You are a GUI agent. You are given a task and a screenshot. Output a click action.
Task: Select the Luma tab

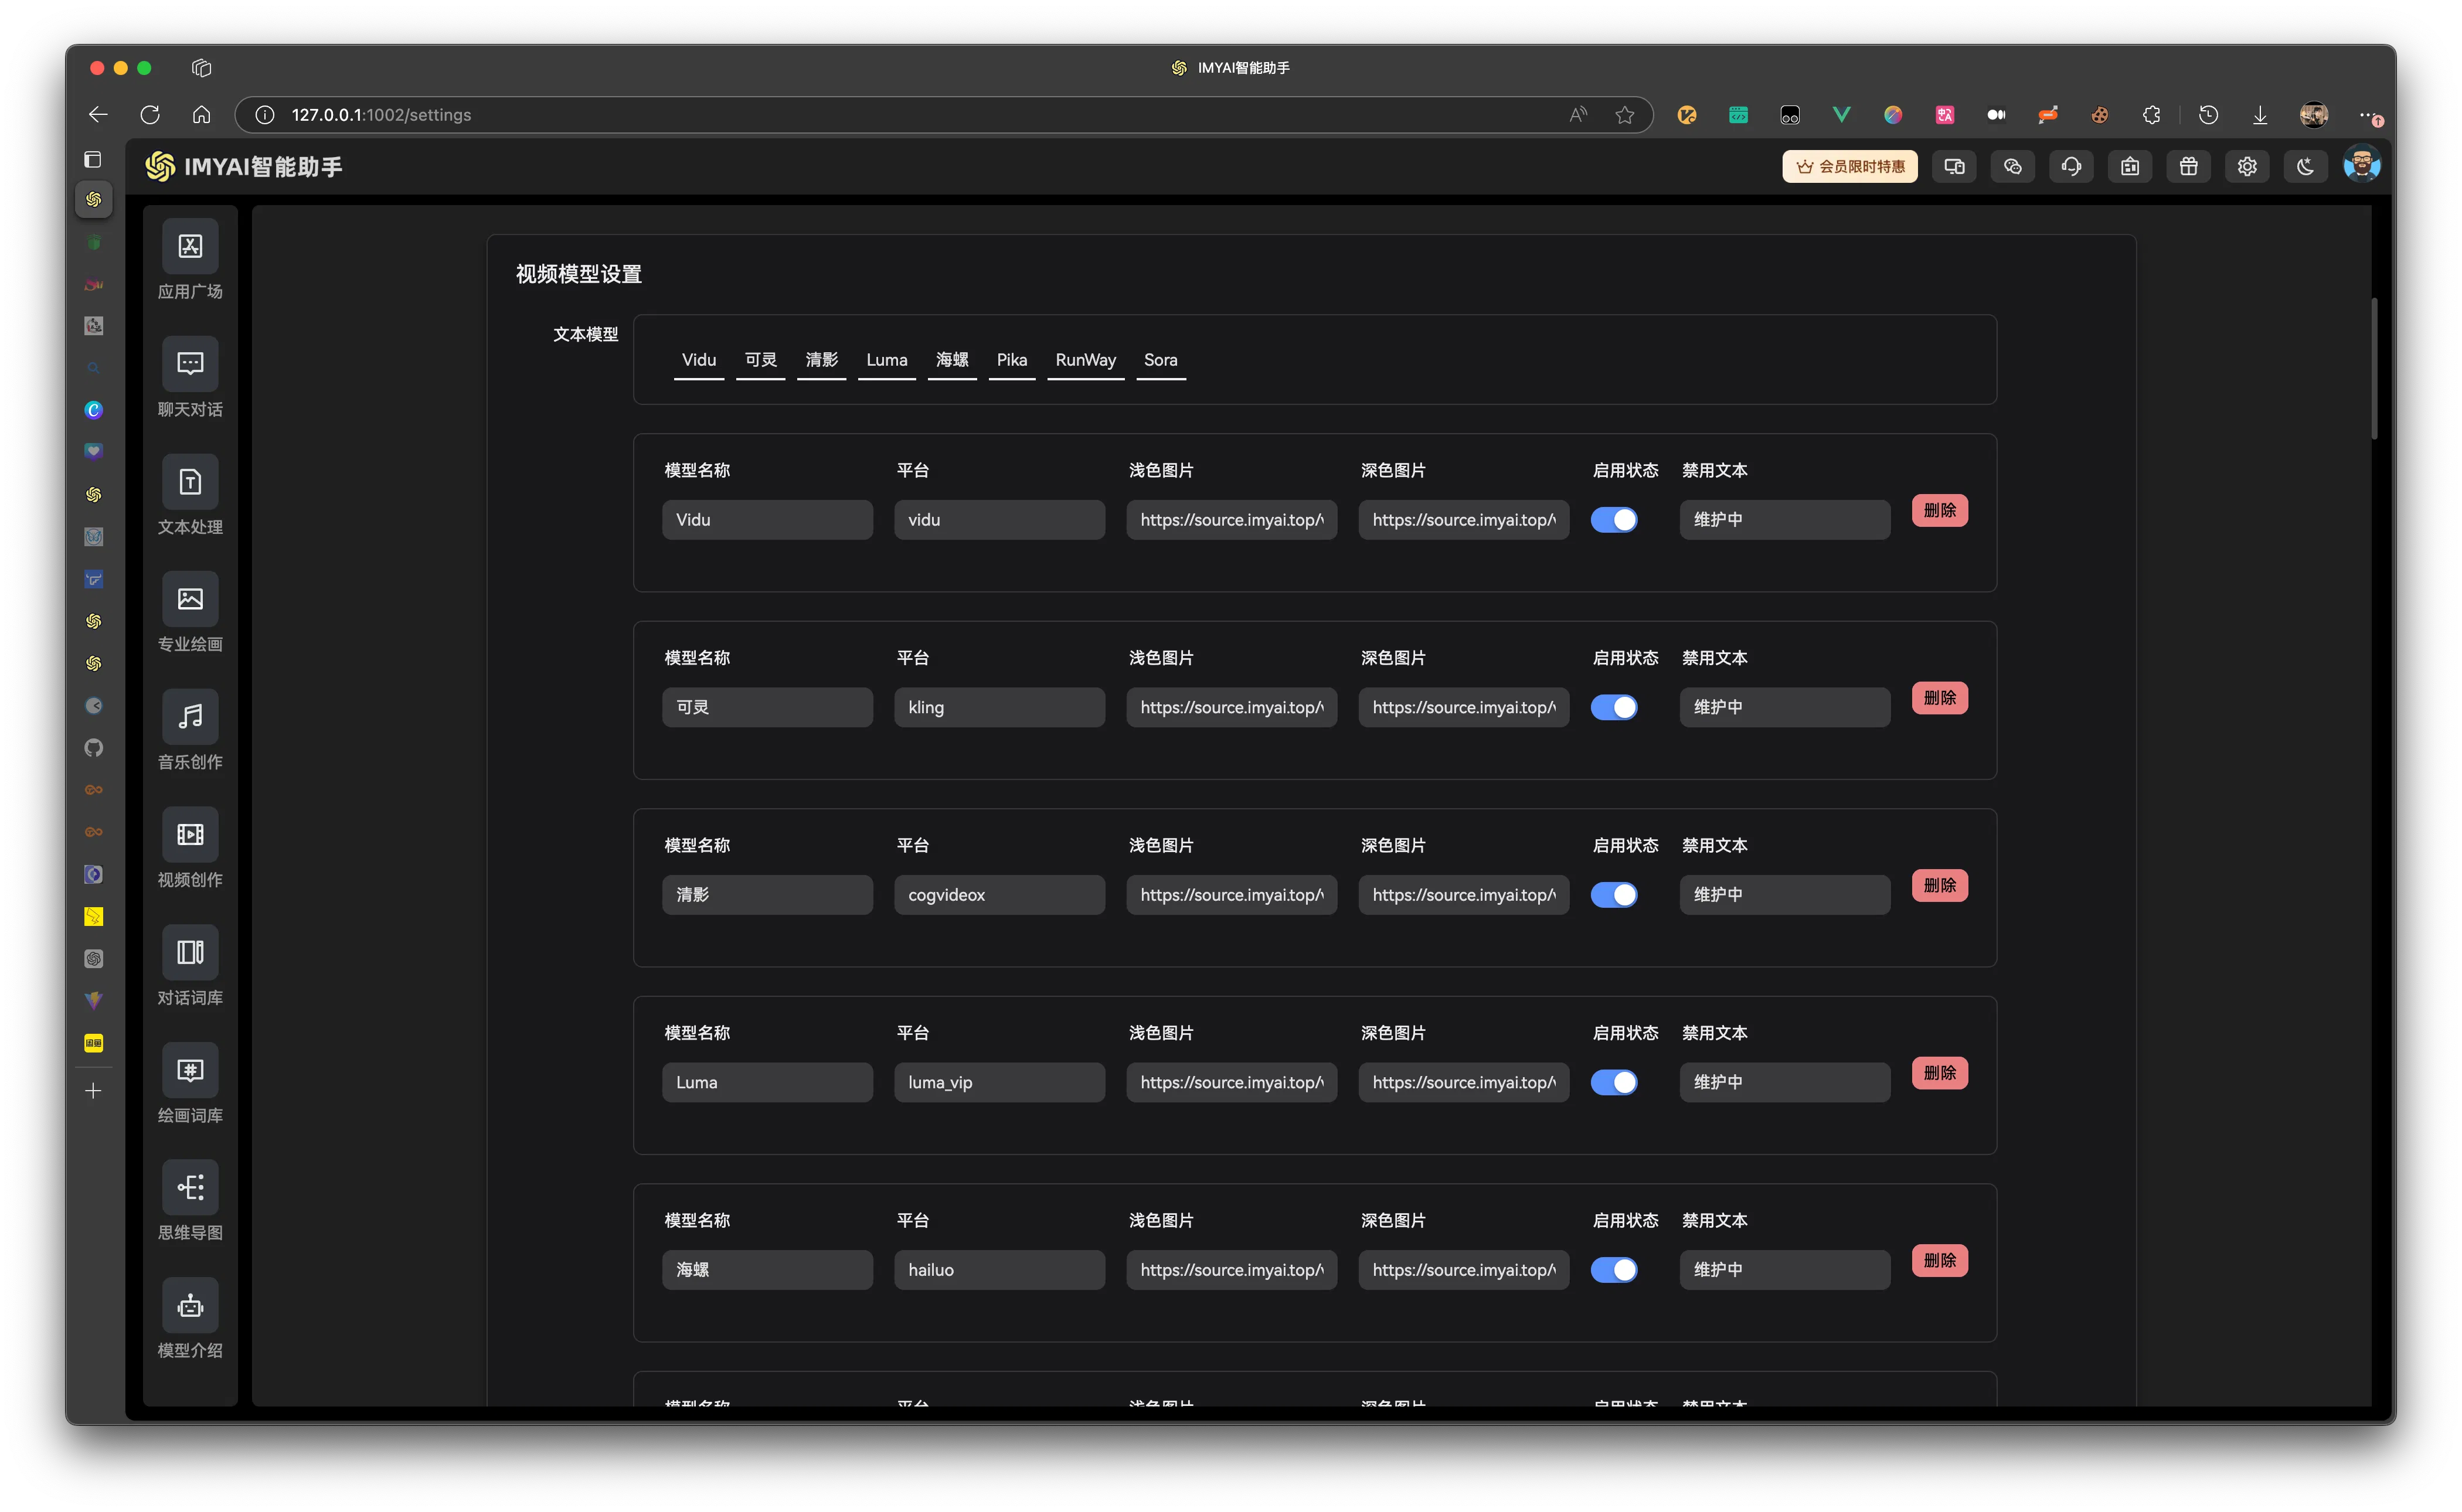(x=886, y=360)
